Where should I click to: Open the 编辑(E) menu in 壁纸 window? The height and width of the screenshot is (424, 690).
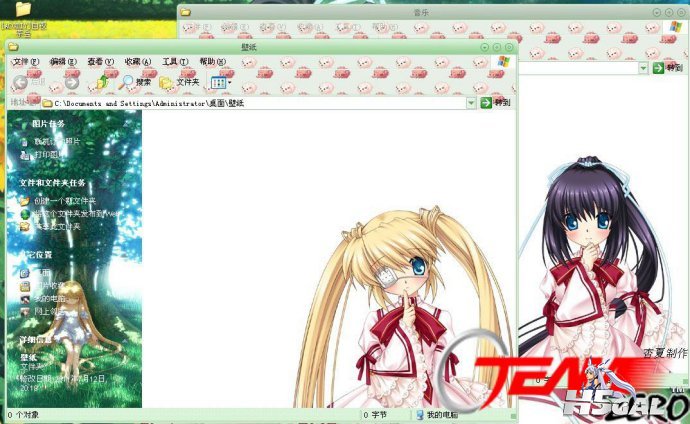point(63,62)
